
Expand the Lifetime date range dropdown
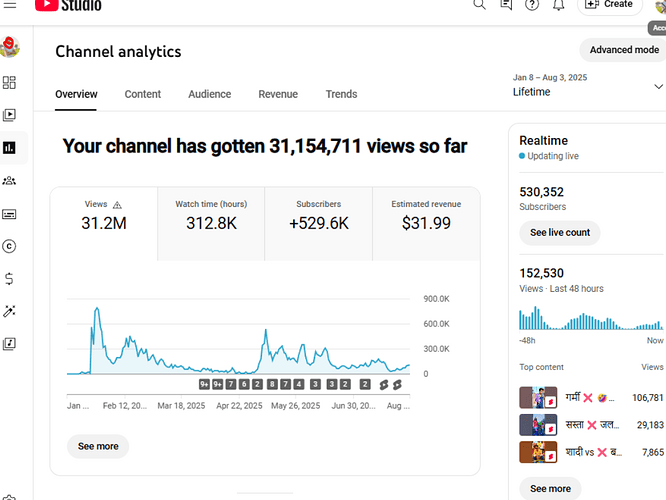(x=657, y=86)
